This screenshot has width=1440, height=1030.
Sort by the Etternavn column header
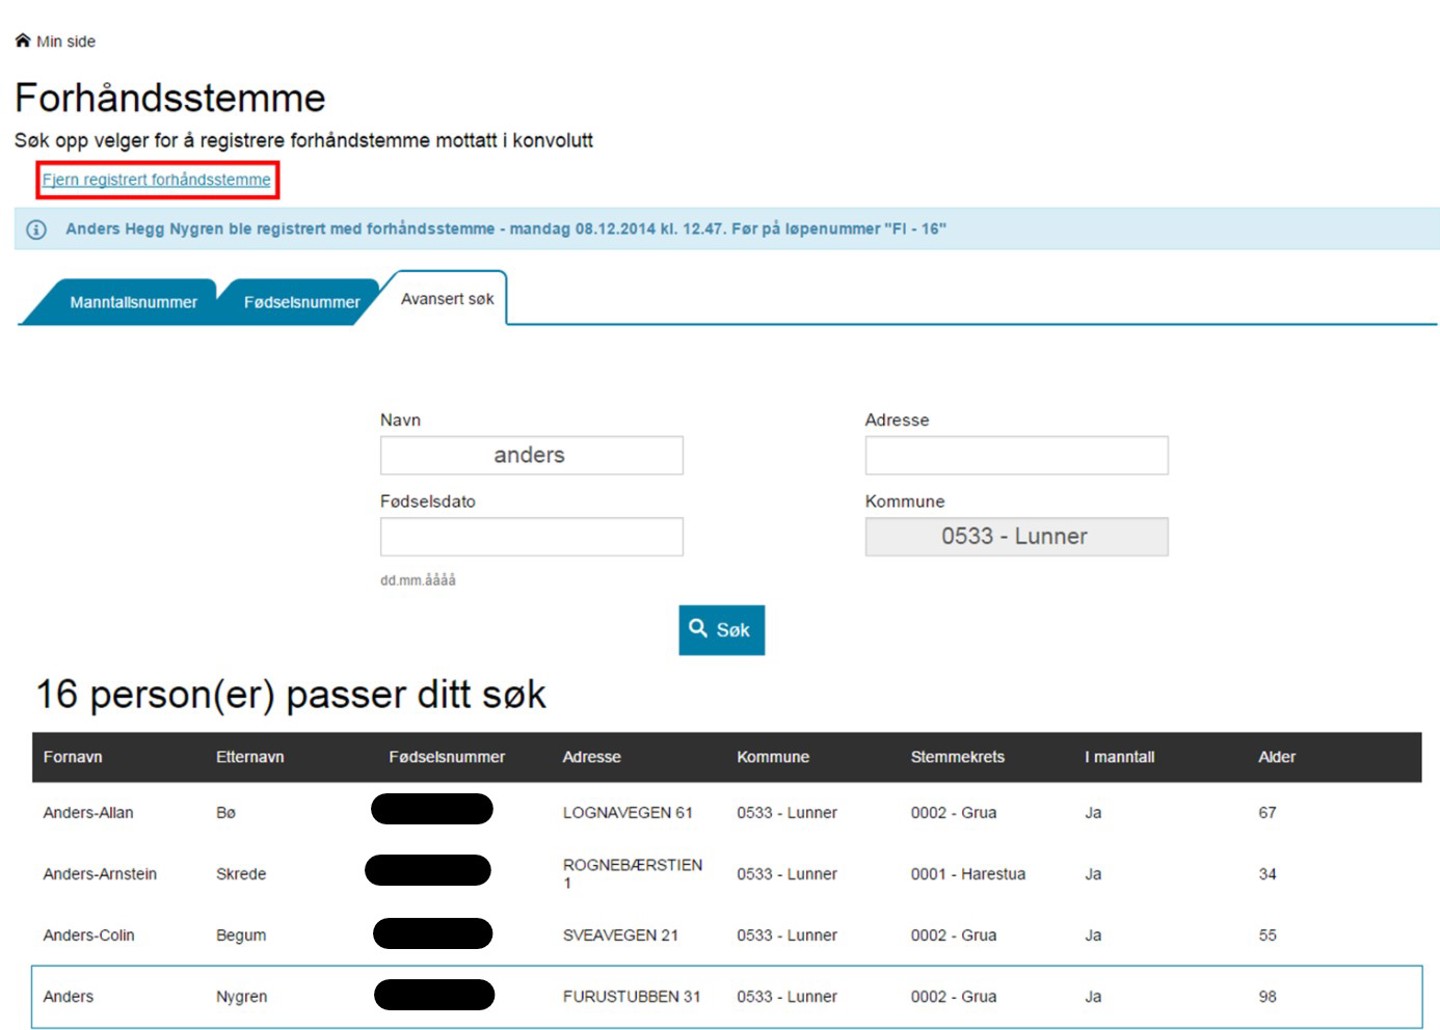coord(250,757)
